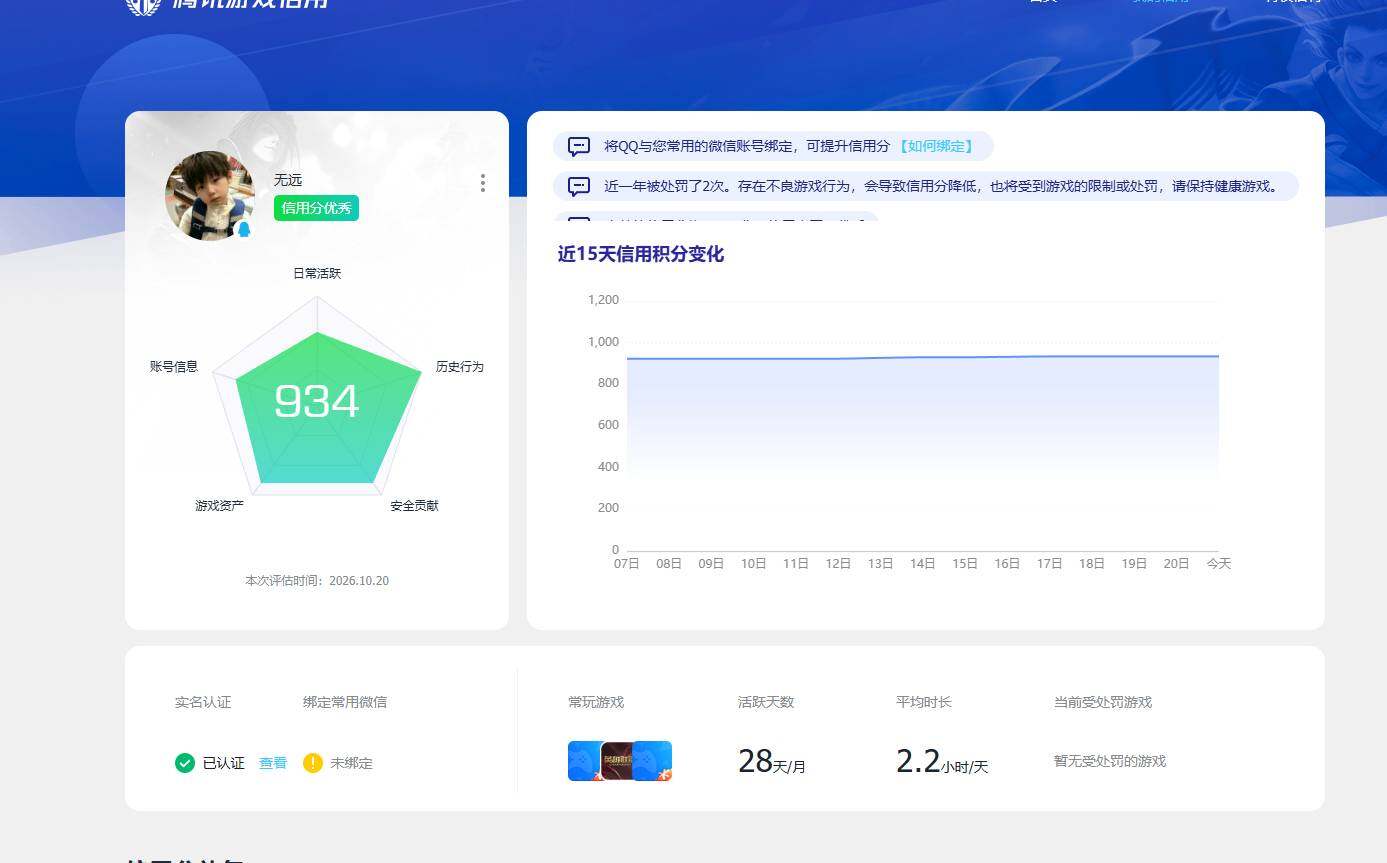The image size is (1387, 863).
Task: Click the 将QQ与您常用的微信账号绑定 tip message
Action: point(747,146)
